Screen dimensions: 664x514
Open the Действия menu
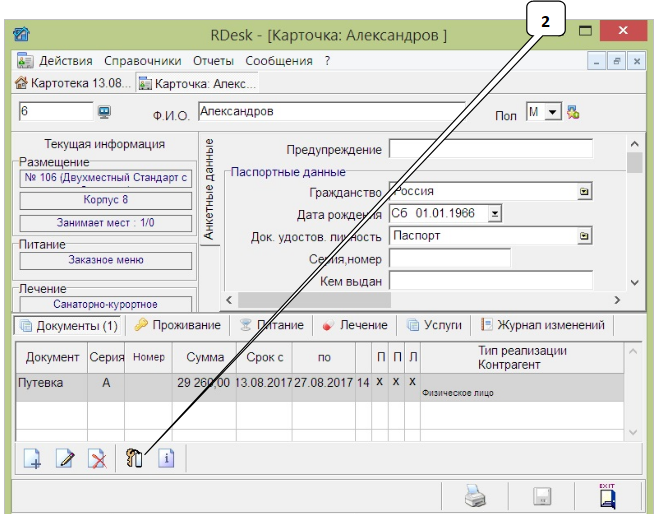coord(66,61)
